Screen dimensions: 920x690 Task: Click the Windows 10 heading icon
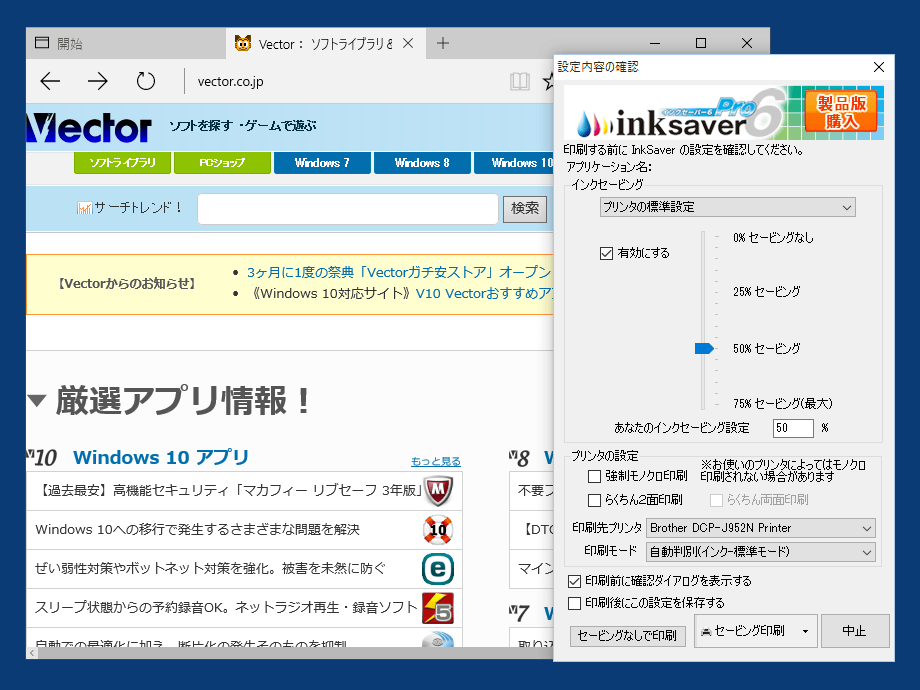[x=42, y=458]
